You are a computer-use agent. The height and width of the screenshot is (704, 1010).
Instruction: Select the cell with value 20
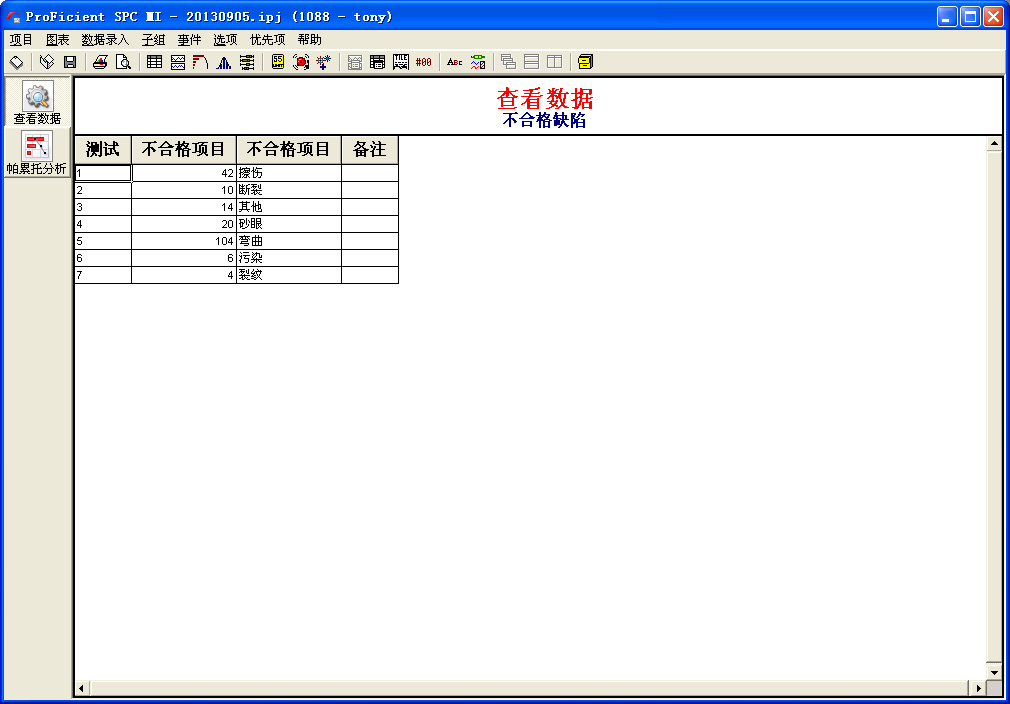[x=184, y=224]
